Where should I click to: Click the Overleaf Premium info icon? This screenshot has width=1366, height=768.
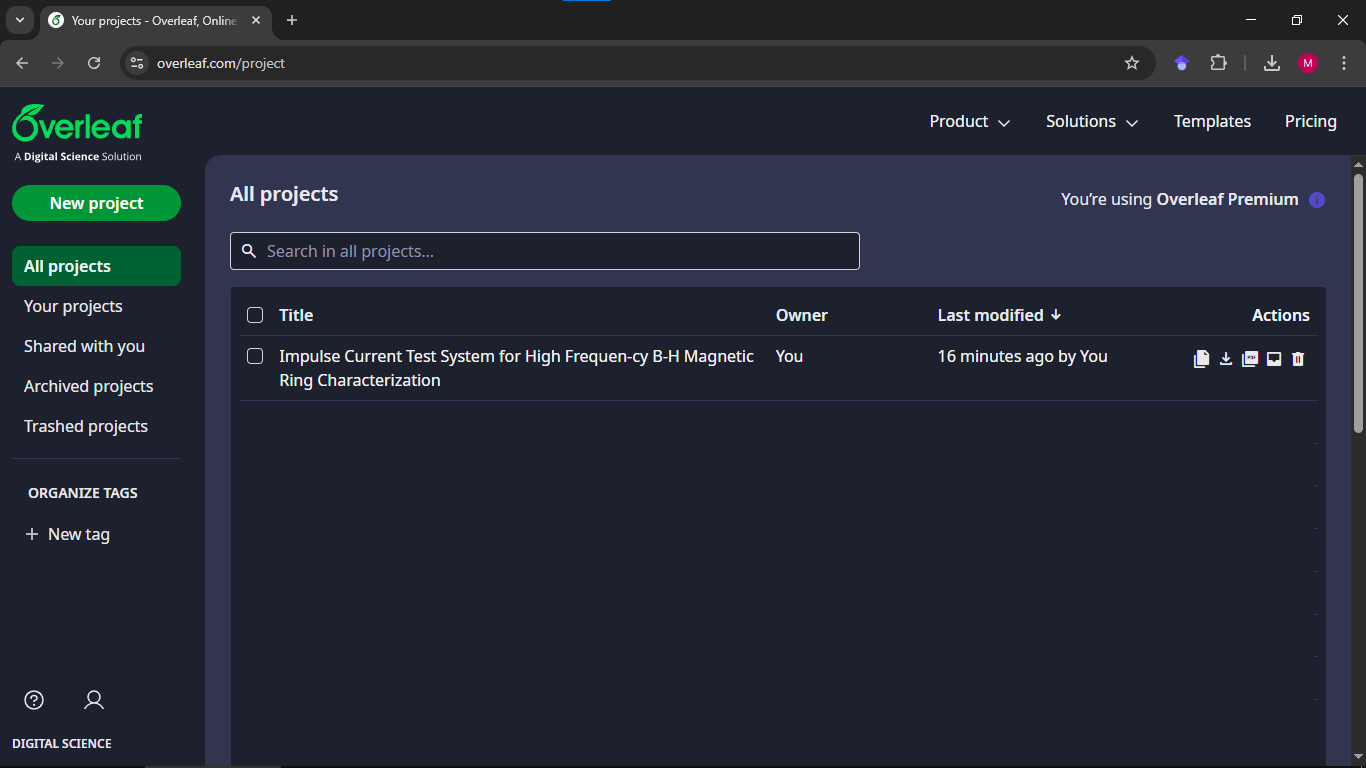pos(1317,200)
